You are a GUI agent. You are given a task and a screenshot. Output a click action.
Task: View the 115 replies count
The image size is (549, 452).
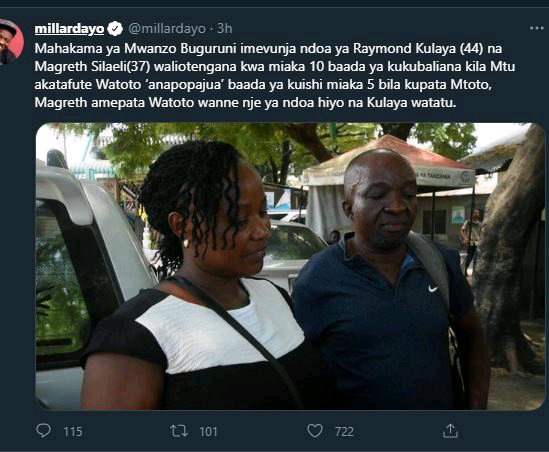73,432
